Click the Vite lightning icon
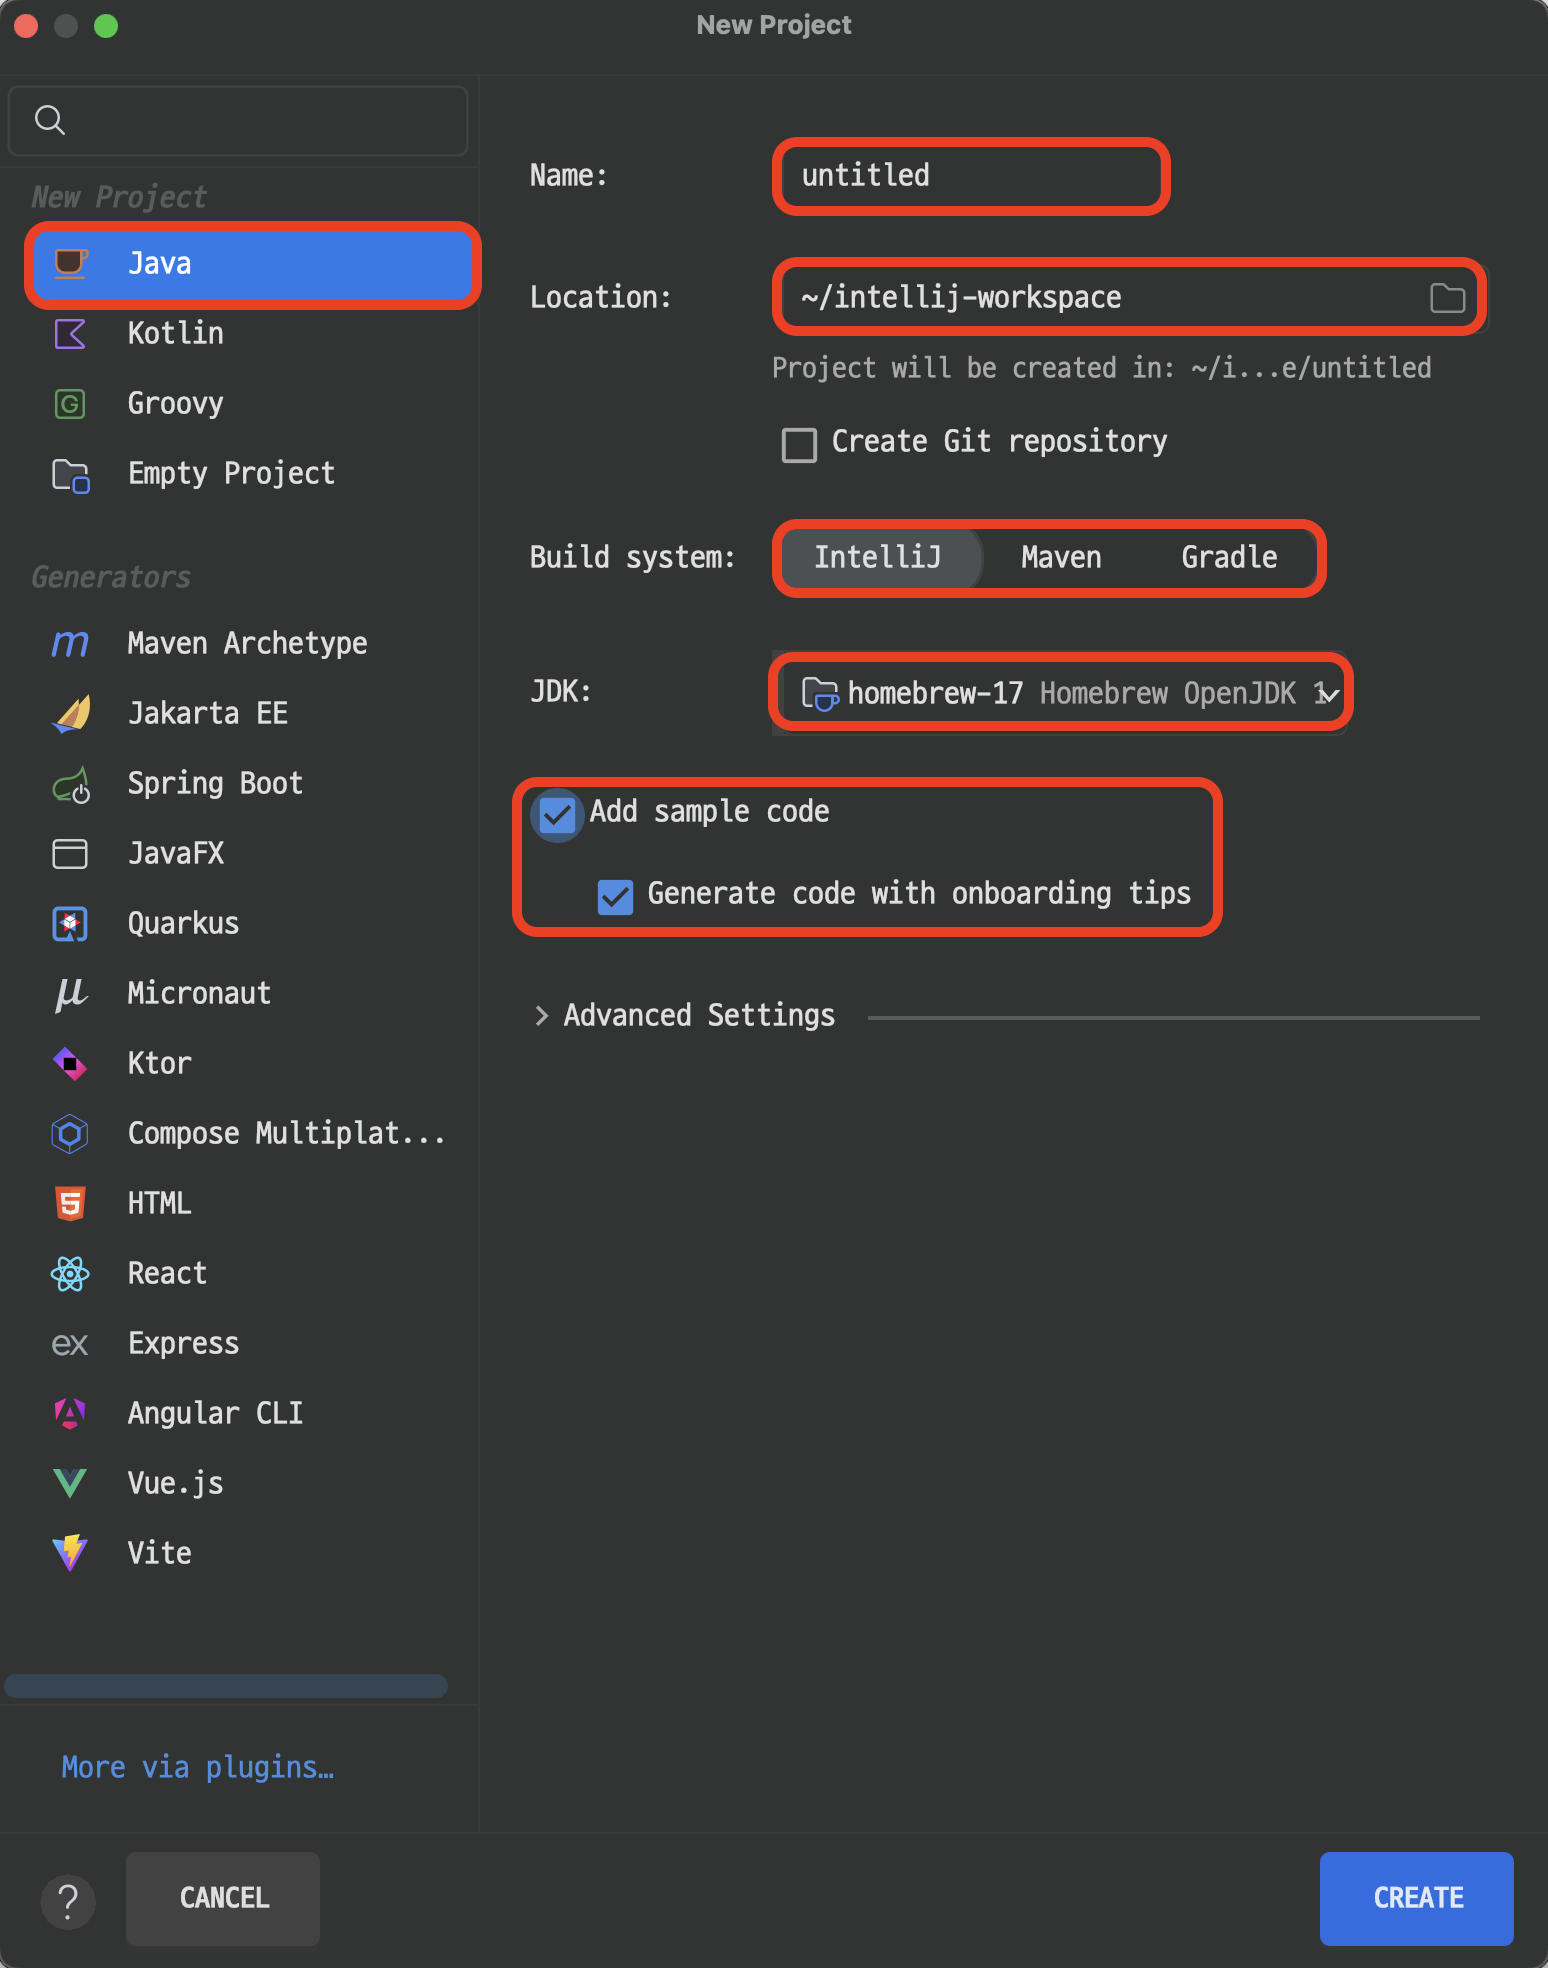The image size is (1548, 1968). (70, 1553)
